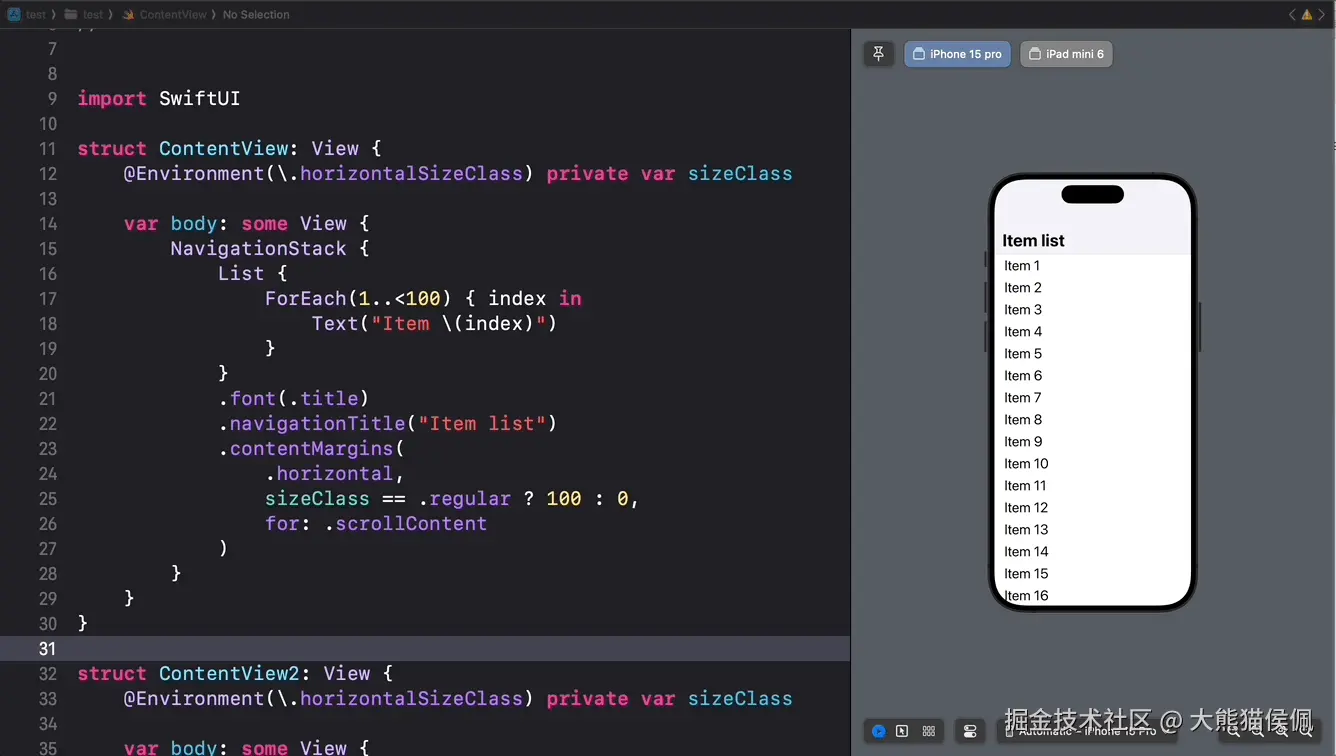
Task: Click SwiftUI on the import line
Action: (200, 99)
